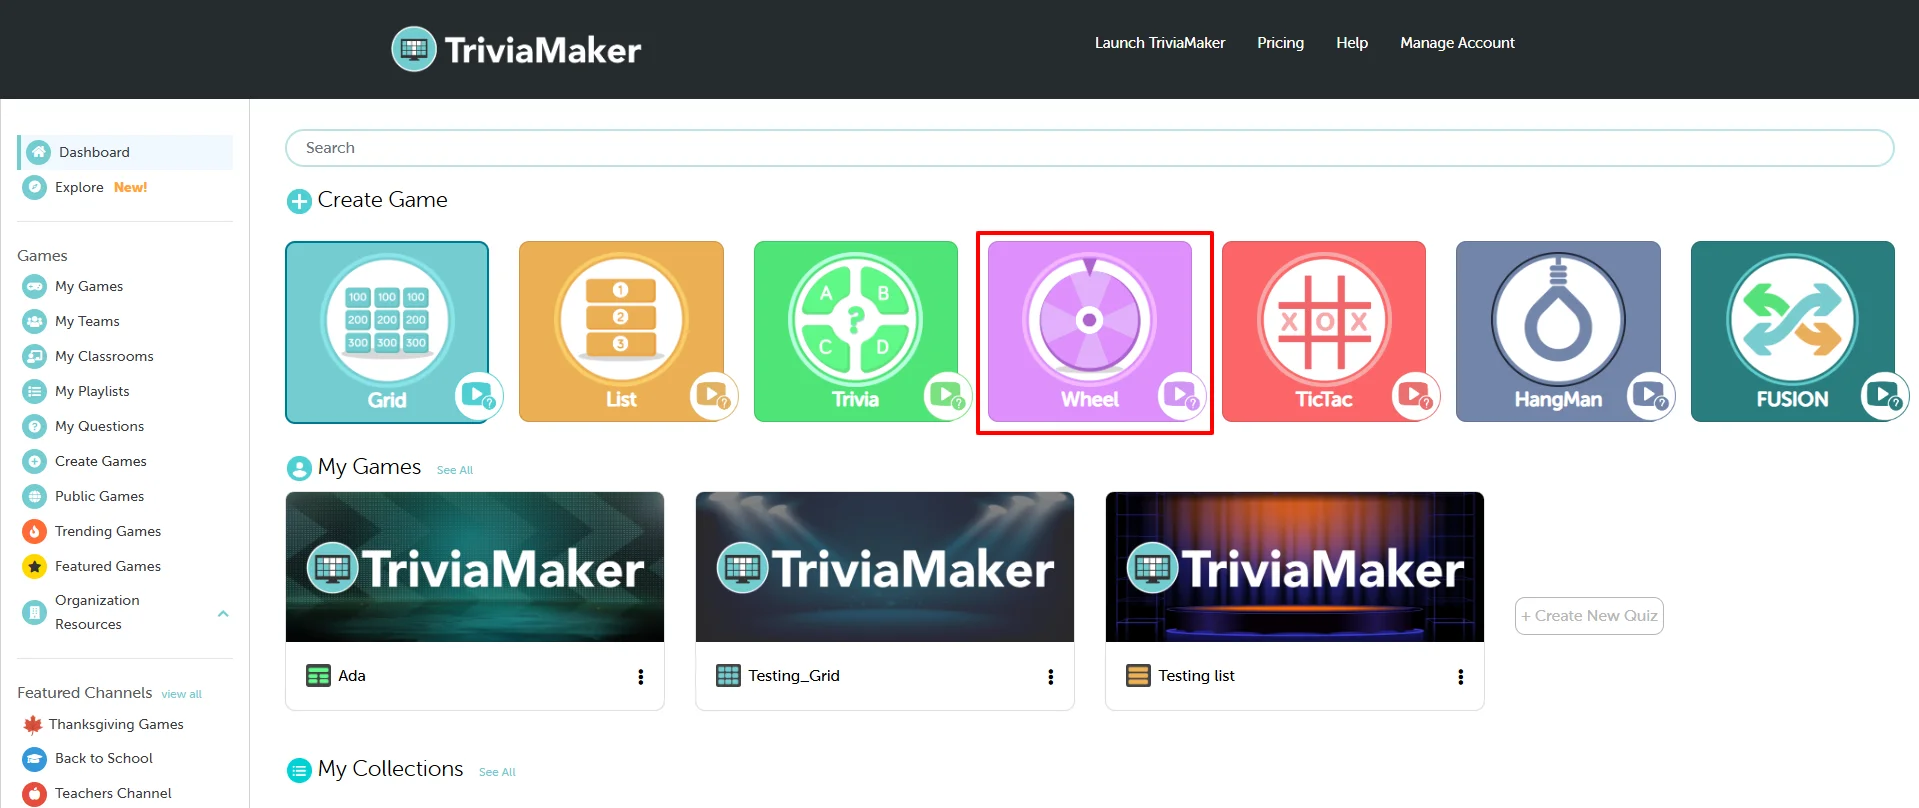Click the Ada grid type icon
The height and width of the screenshot is (808, 1919).
(318, 676)
